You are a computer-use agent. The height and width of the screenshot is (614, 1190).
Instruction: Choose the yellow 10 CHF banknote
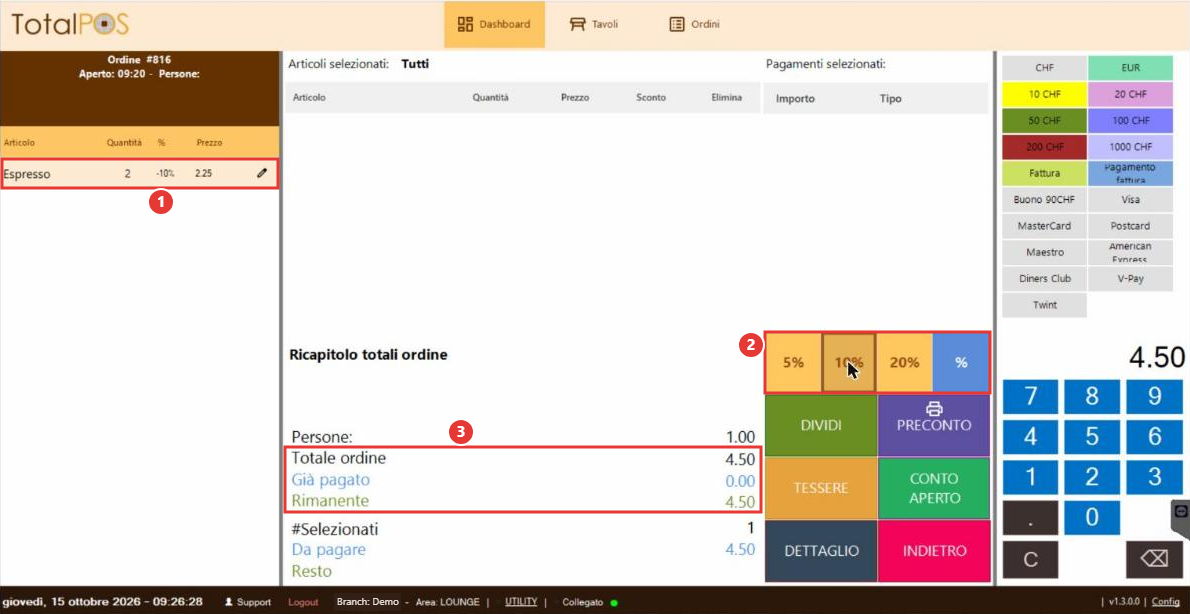click(1044, 94)
